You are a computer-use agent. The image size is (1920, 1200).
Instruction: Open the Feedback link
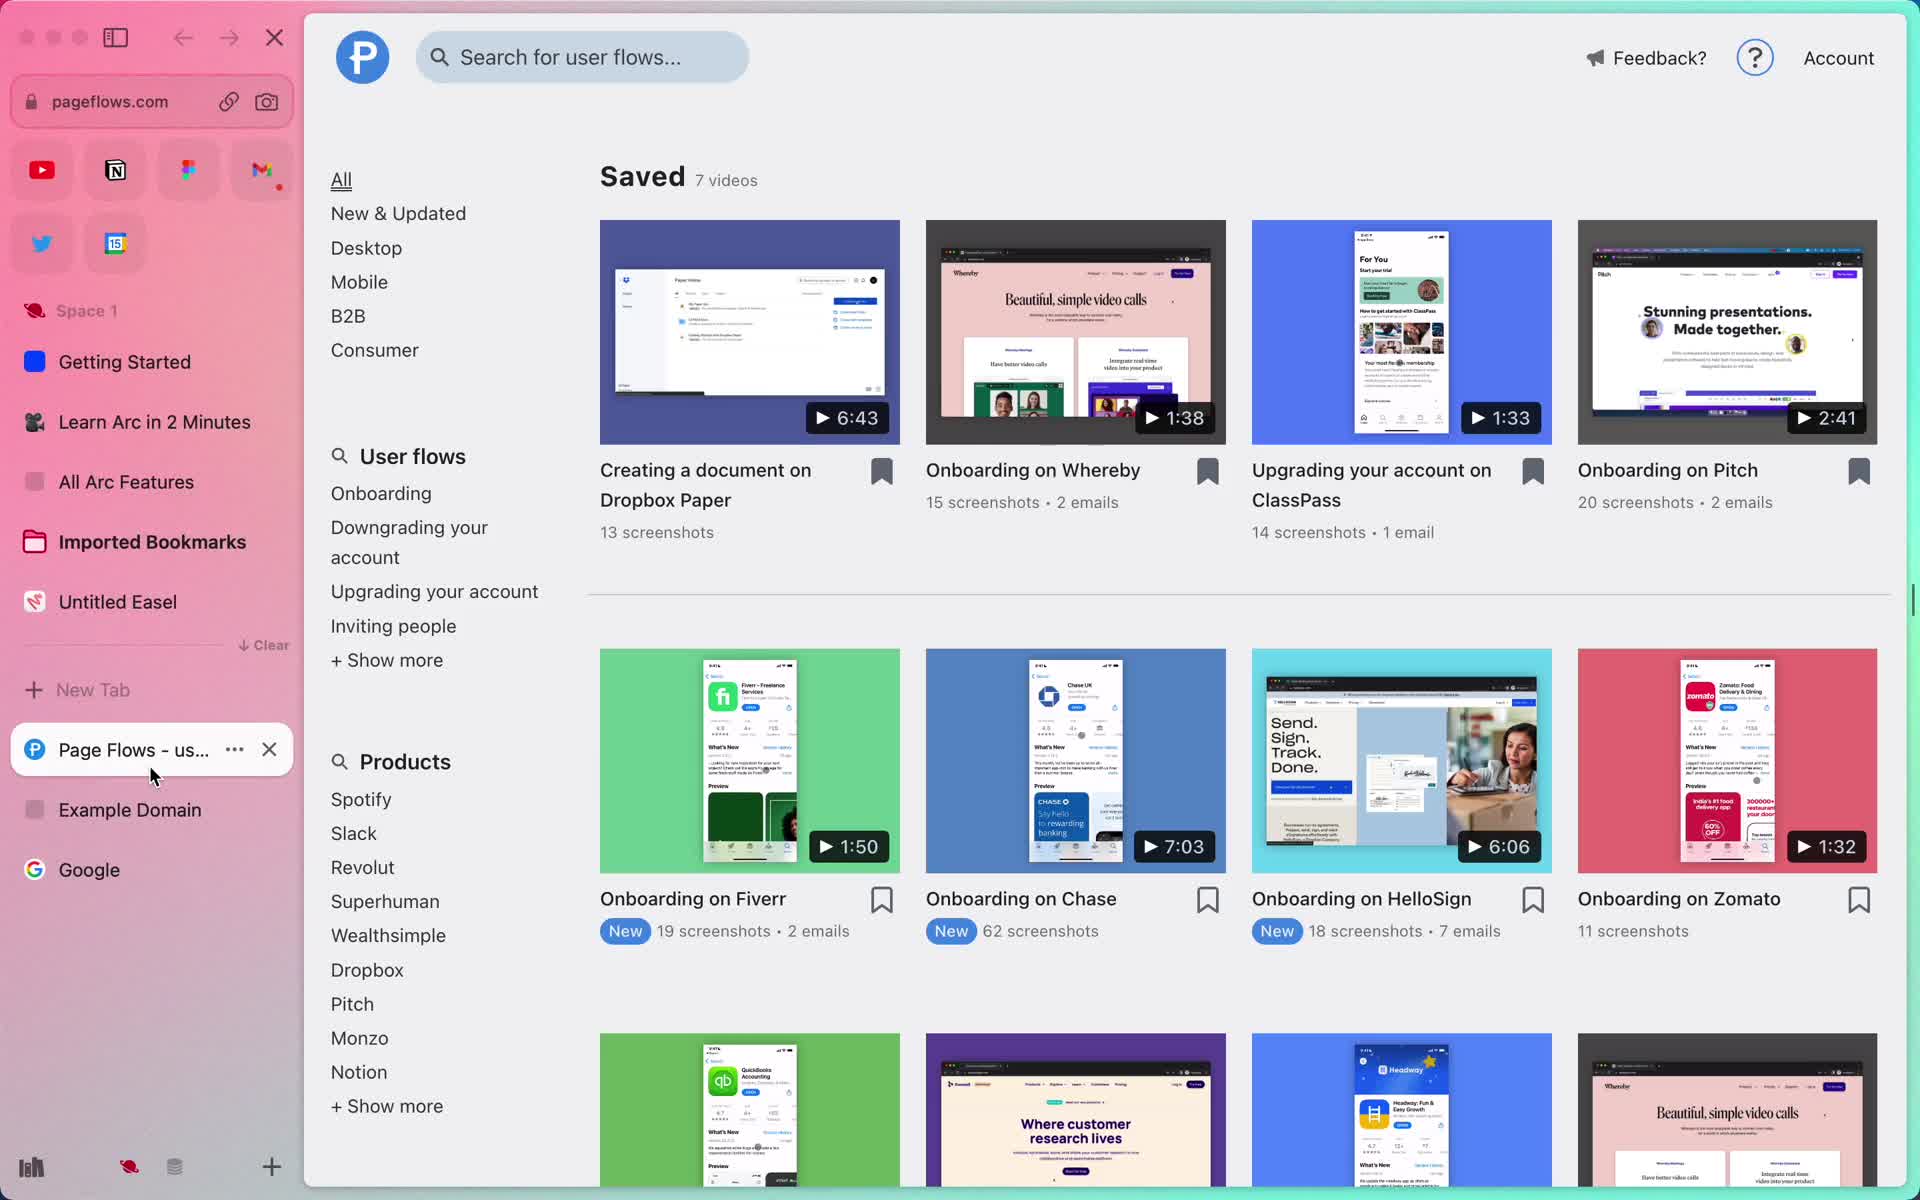click(1646, 58)
